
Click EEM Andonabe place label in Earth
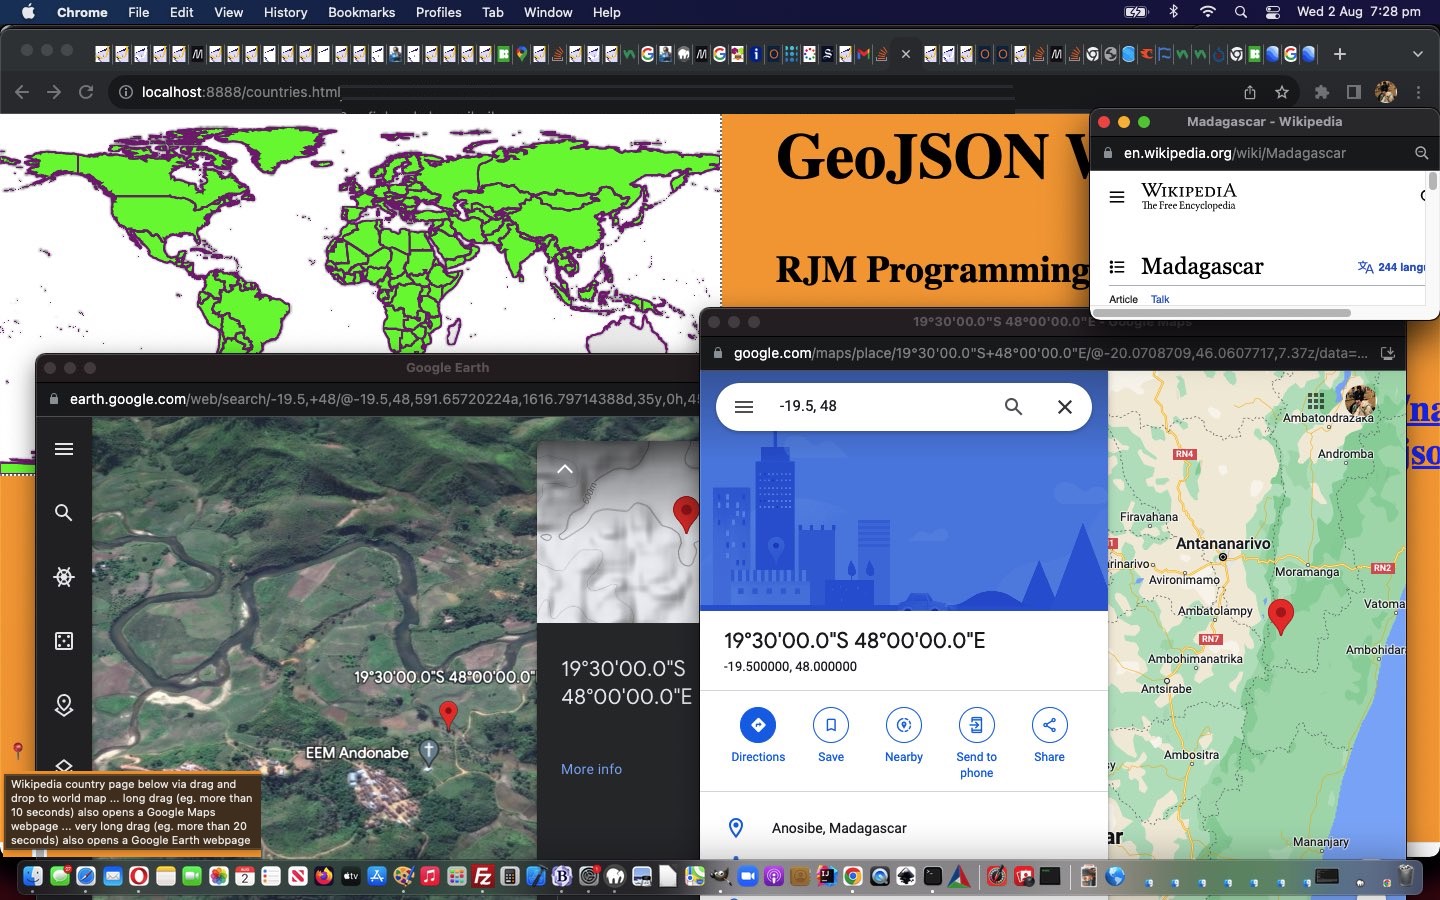pos(357,753)
